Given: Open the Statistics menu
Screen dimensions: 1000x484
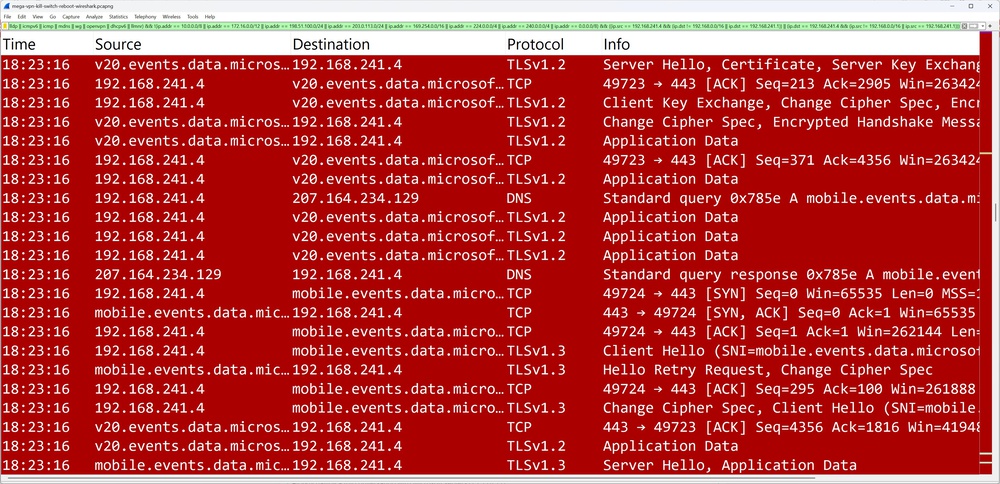Looking at the screenshot, I should (x=118, y=17).
